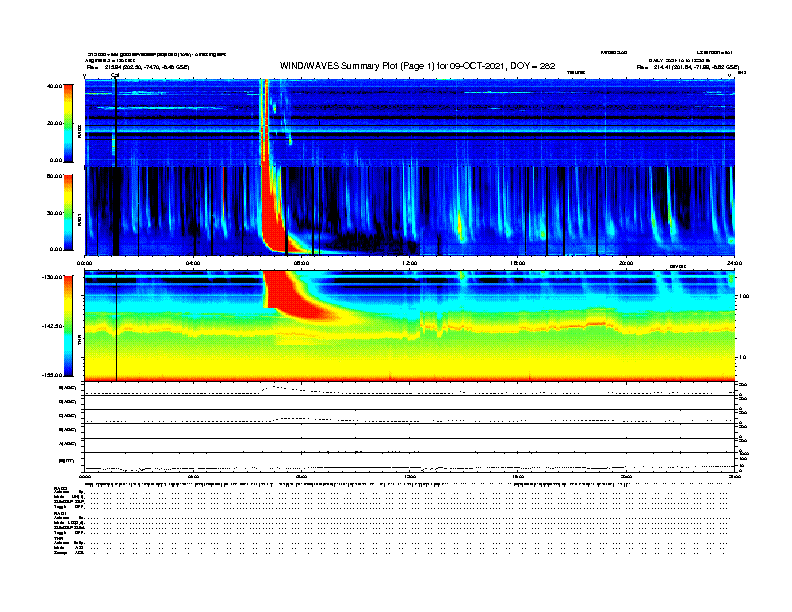This screenshot has height=612, width=792.
Task: Click the -142.50 value on TNR scale
Action: click(53, 326)
